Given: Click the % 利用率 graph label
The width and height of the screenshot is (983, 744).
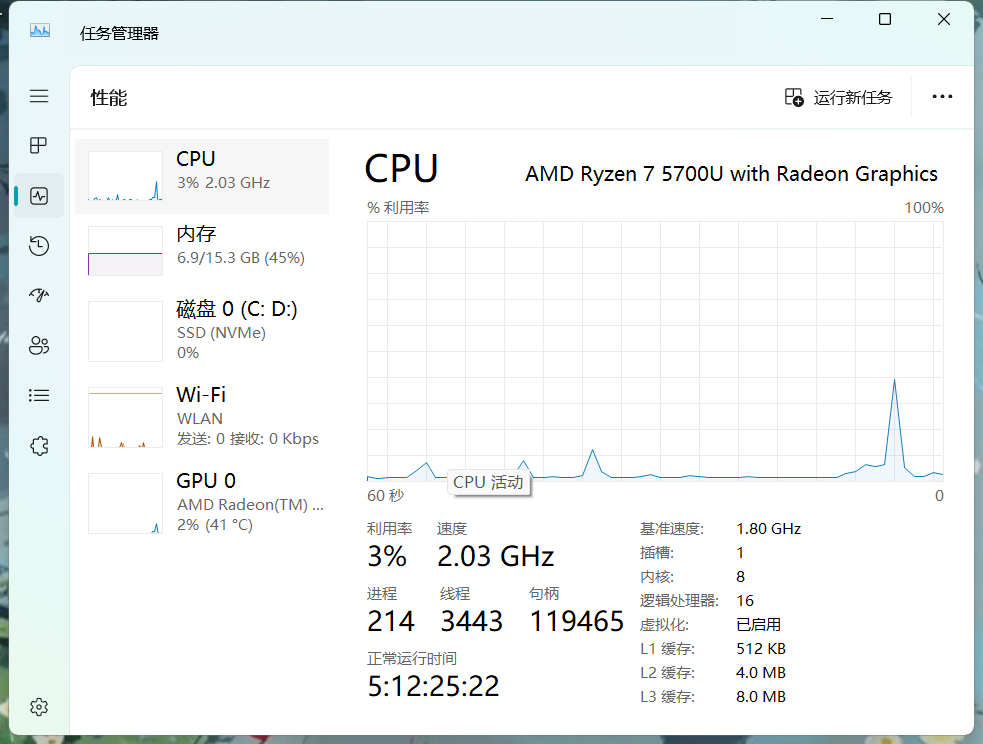Looking at the screenshot, I should (x=398, y=207).
